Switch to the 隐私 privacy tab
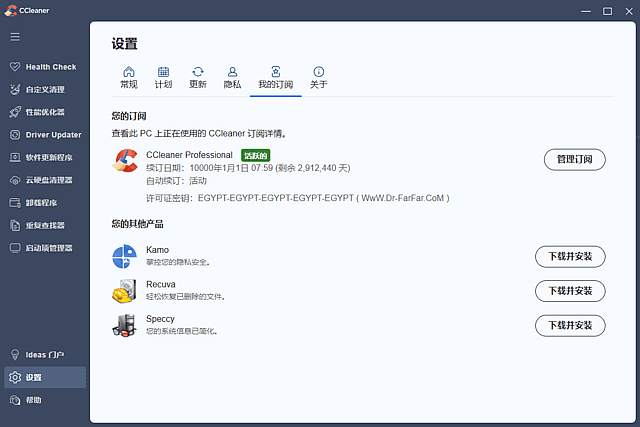The width and height of the screenshot is (640, 427). pyautogui.click(x=232, y=78)
